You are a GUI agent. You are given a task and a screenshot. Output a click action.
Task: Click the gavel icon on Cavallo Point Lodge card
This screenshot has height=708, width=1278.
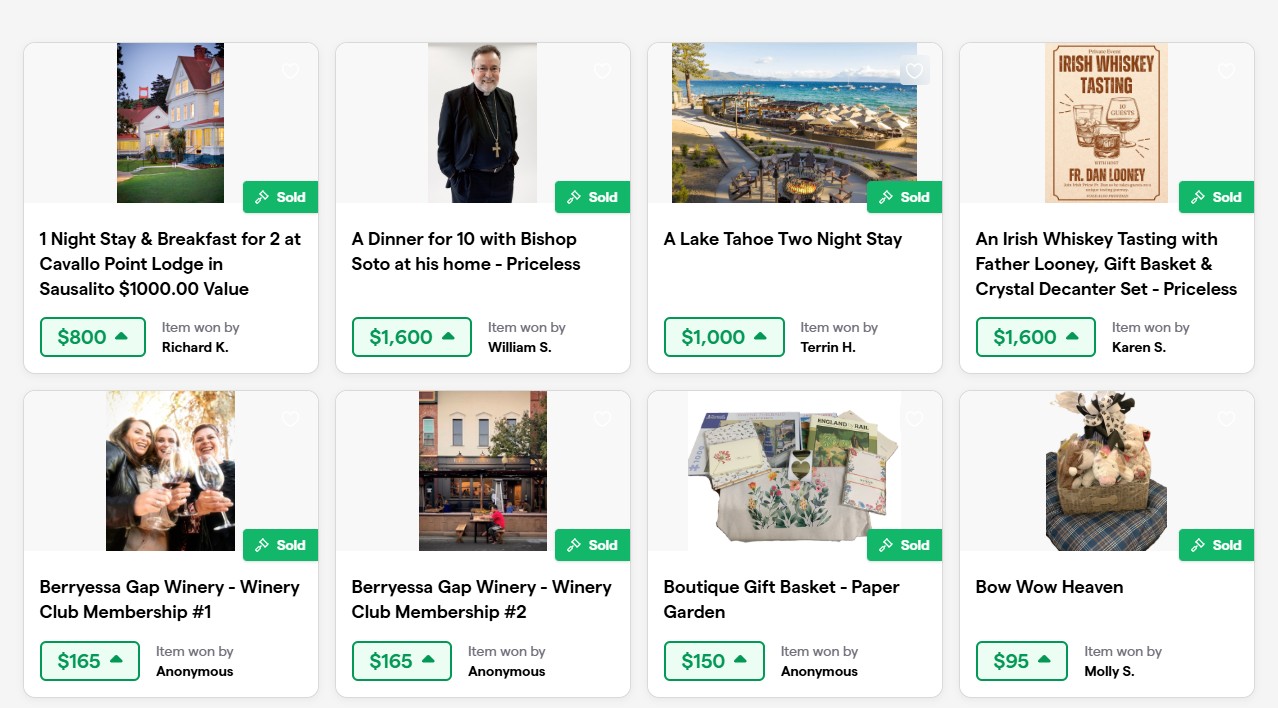(x=263, y=197)
